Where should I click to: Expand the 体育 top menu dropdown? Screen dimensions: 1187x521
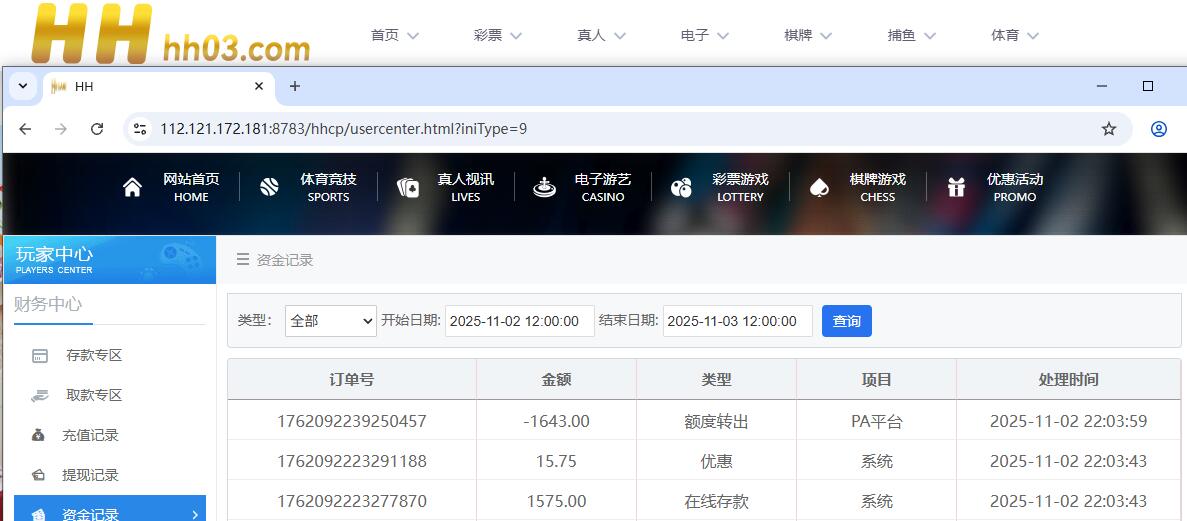pyautogui.click(x=1015, y=35)
